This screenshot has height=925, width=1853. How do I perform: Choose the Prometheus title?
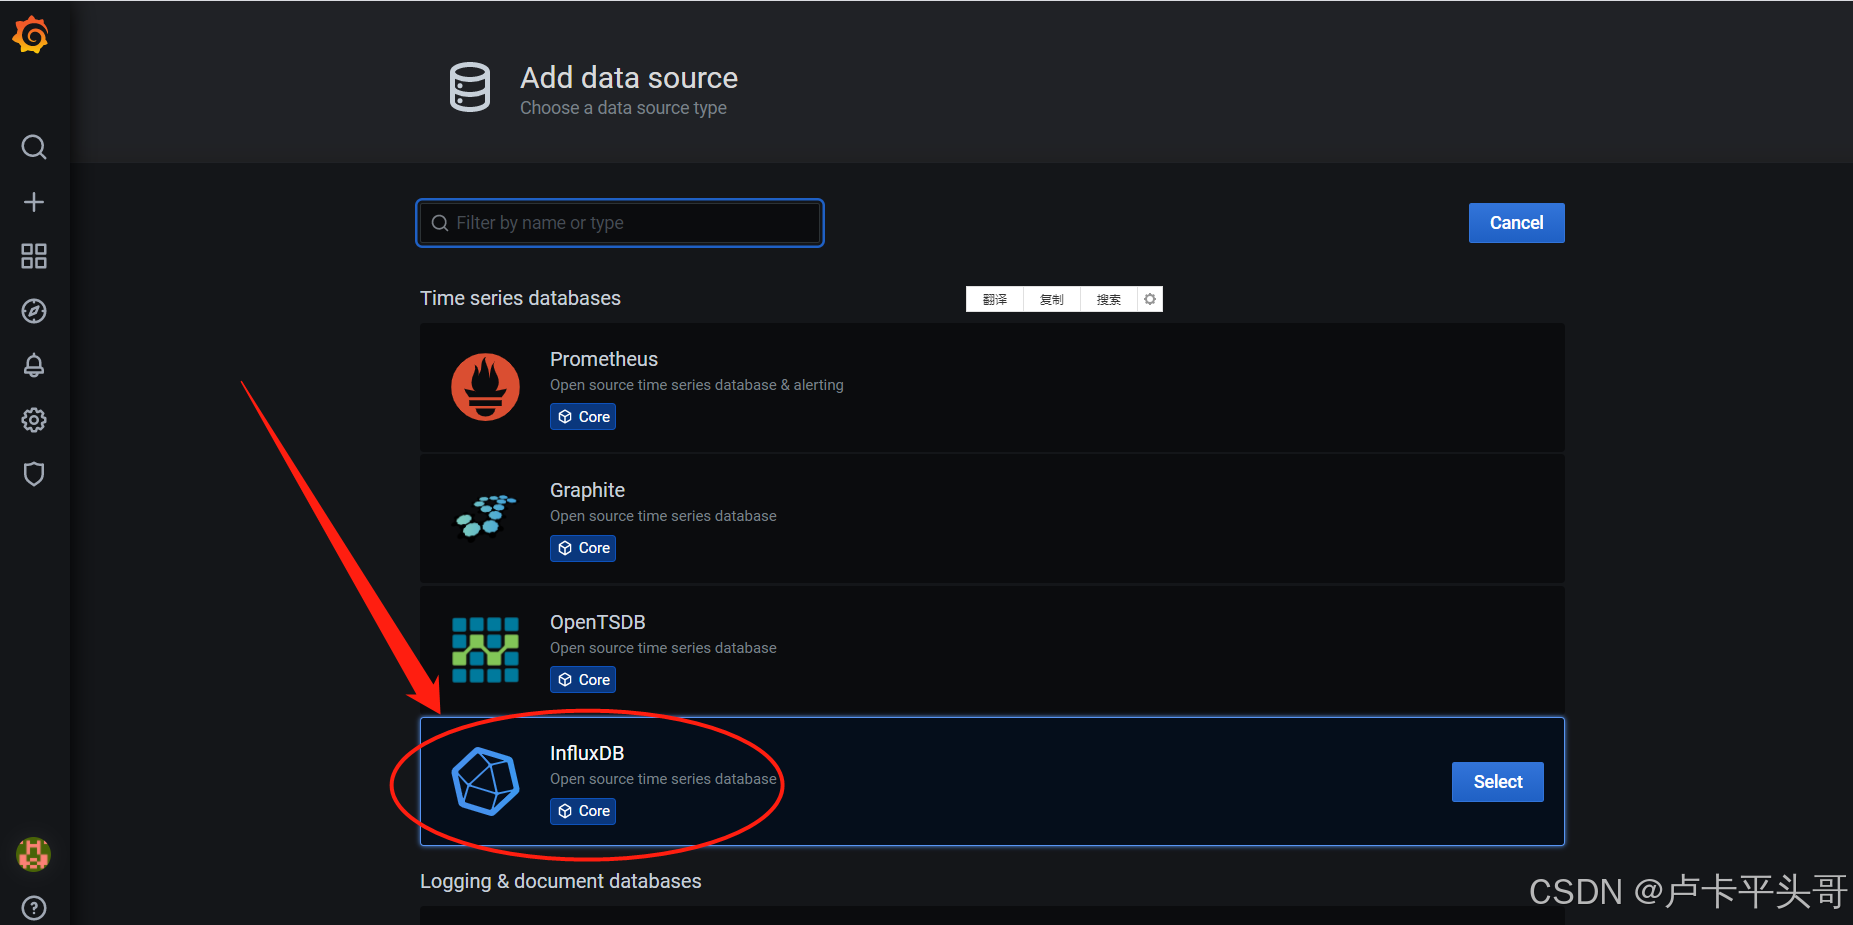pos(604,359)
